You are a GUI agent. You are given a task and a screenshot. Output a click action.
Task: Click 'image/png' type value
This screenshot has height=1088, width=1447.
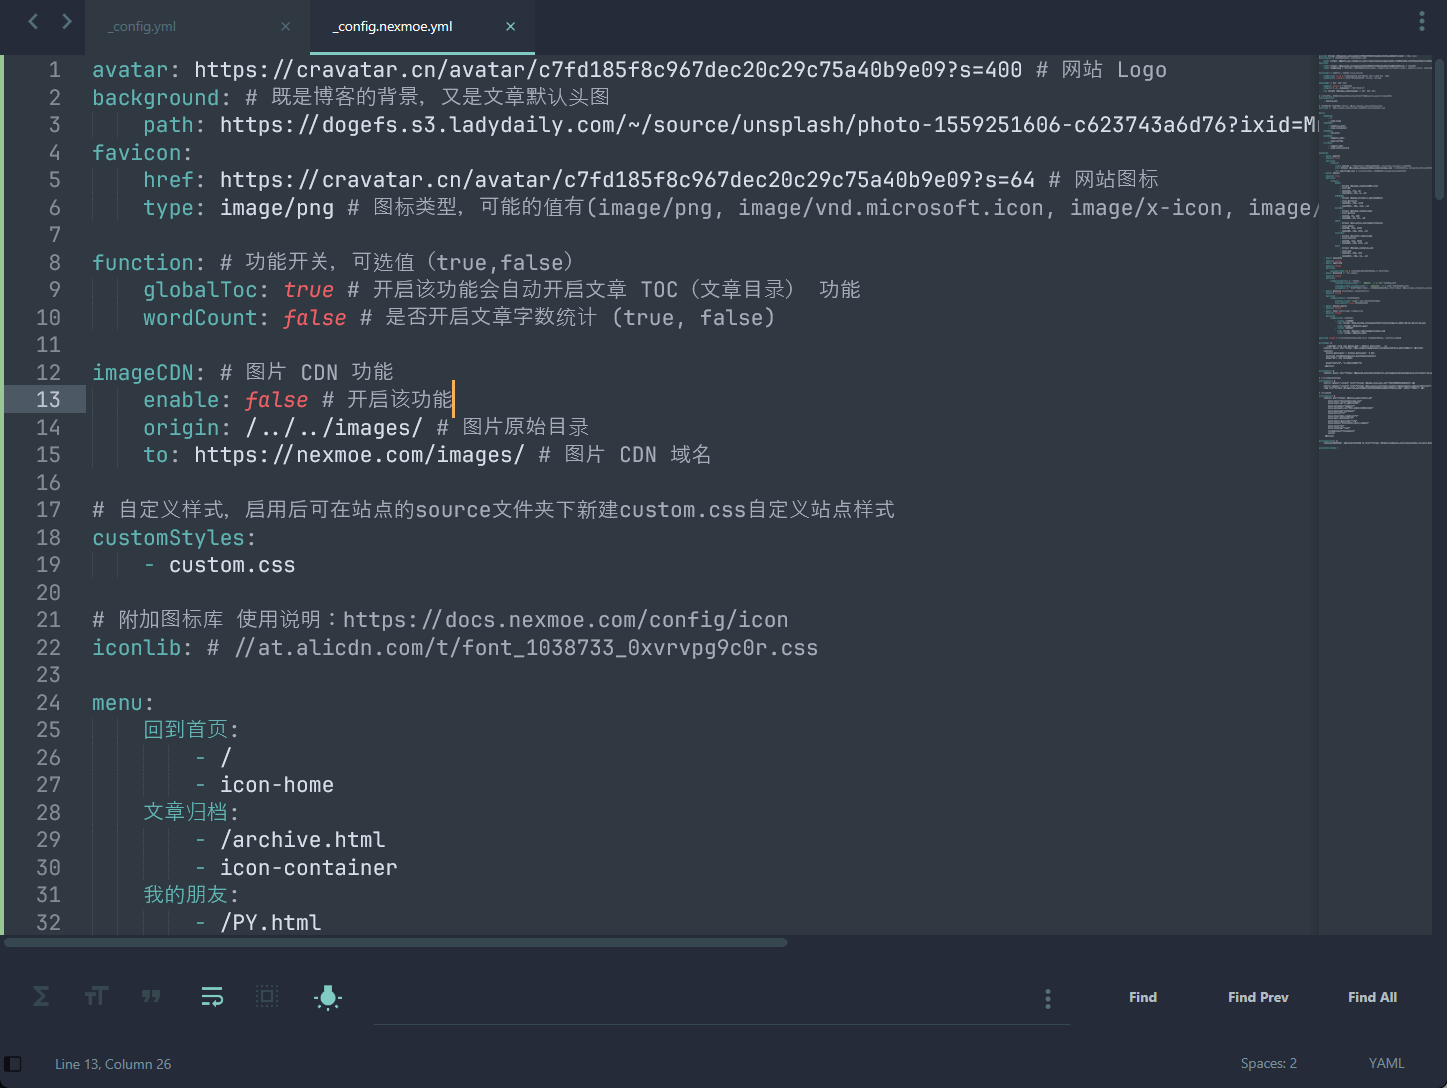(277, 208)
